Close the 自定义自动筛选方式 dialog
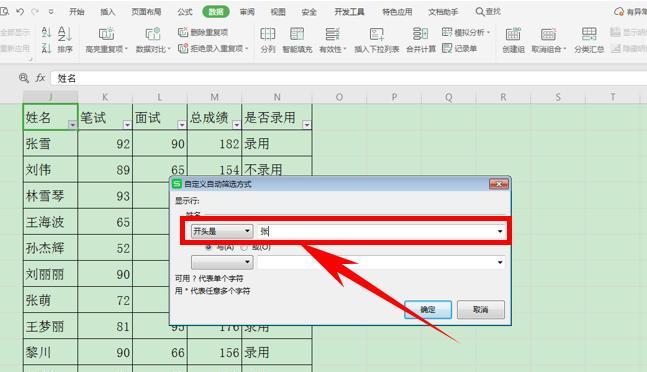647x372 pixels. (498, 184)
